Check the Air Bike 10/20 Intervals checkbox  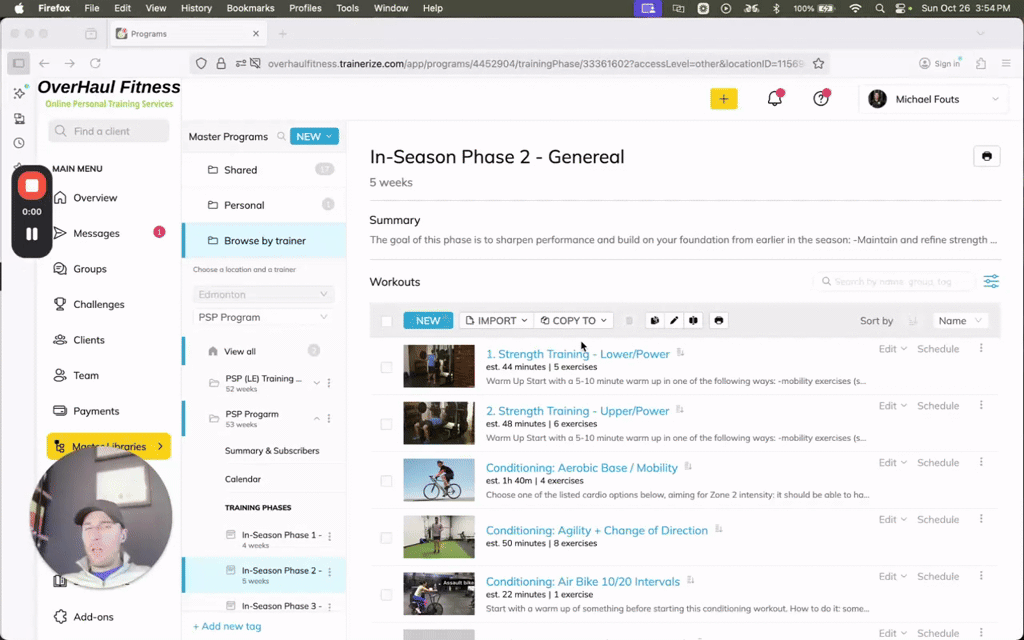(x=387, y=594)
